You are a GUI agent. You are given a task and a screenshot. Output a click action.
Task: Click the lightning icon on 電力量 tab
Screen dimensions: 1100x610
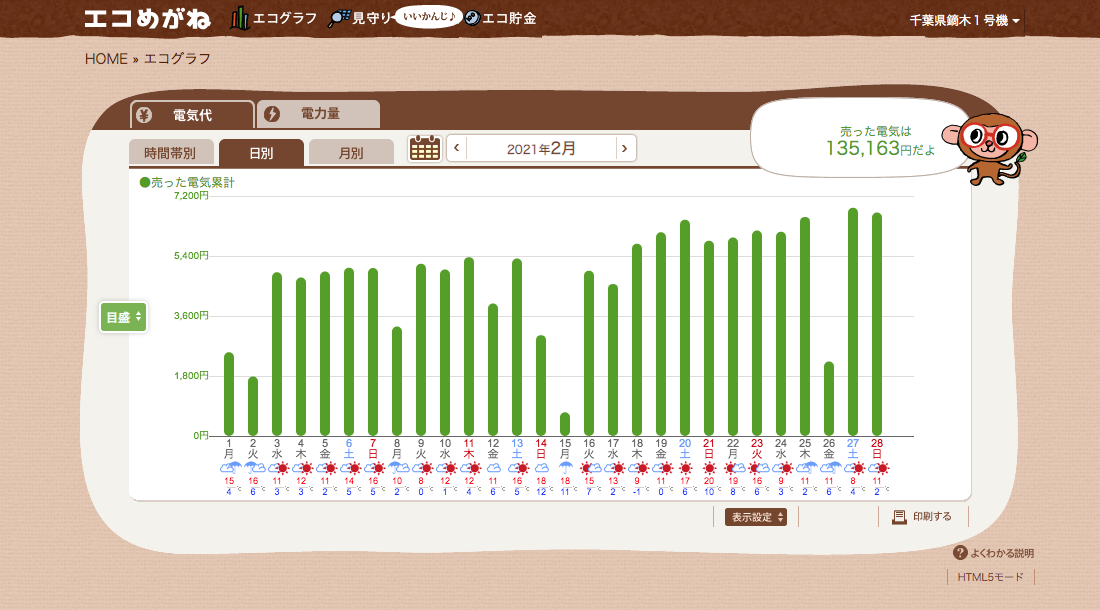(272, 114)
